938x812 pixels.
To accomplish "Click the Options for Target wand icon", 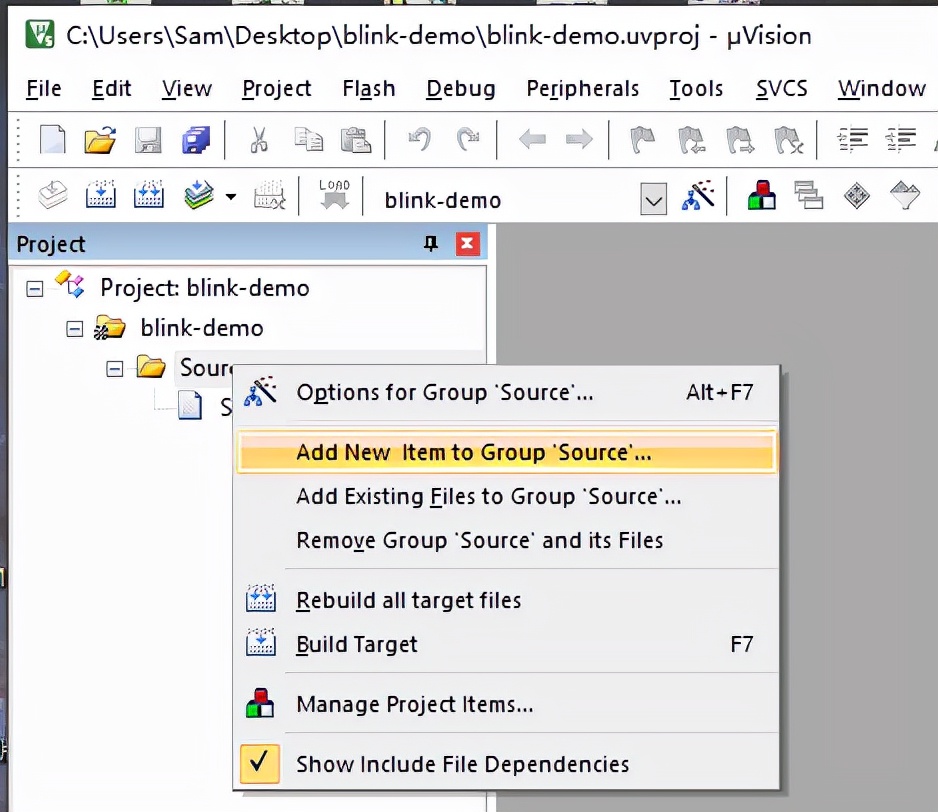I will pyautogui.click(x=698, y=194).
